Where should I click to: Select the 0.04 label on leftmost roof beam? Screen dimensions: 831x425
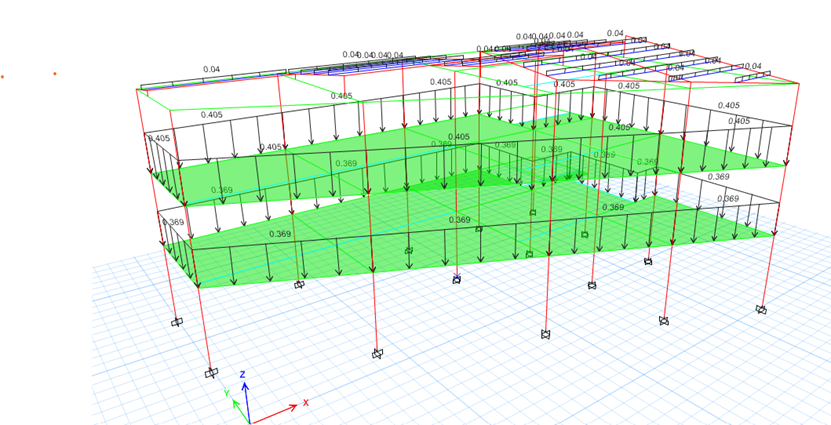click(x=212, y=69)
